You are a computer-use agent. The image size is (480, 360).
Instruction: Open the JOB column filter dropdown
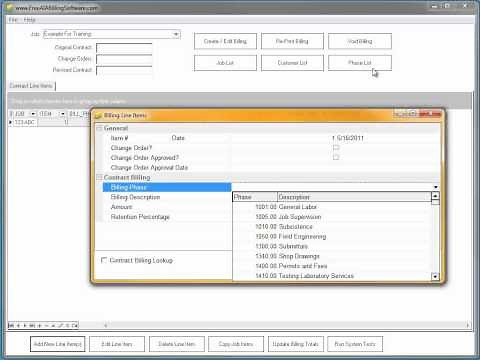[33, 114]
